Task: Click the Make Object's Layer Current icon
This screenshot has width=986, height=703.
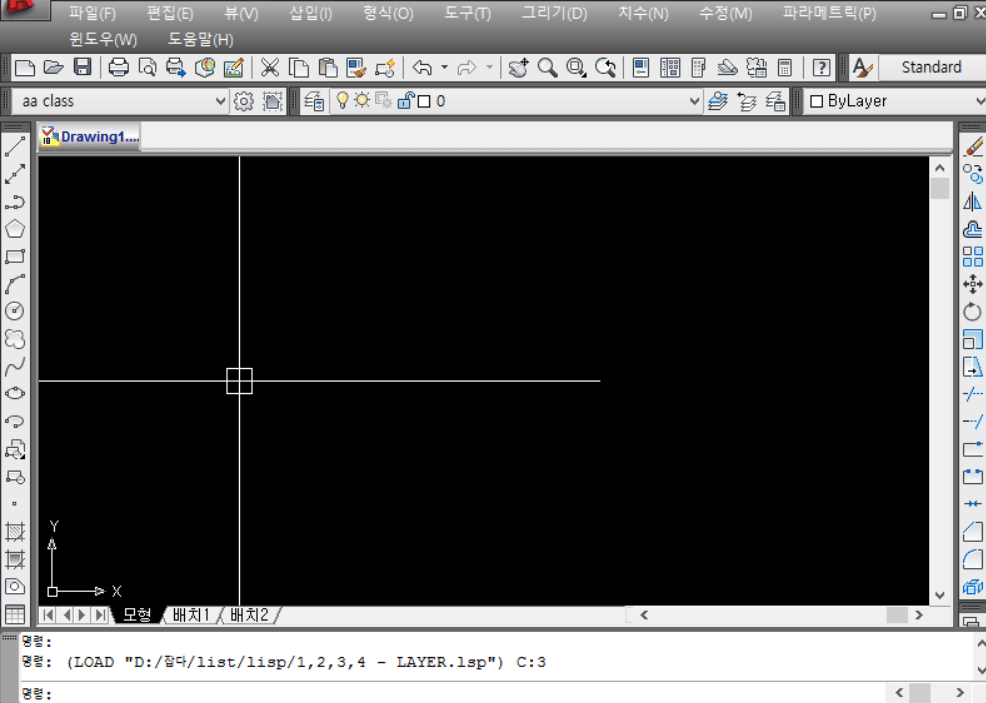Action: (x=718, y=101)
